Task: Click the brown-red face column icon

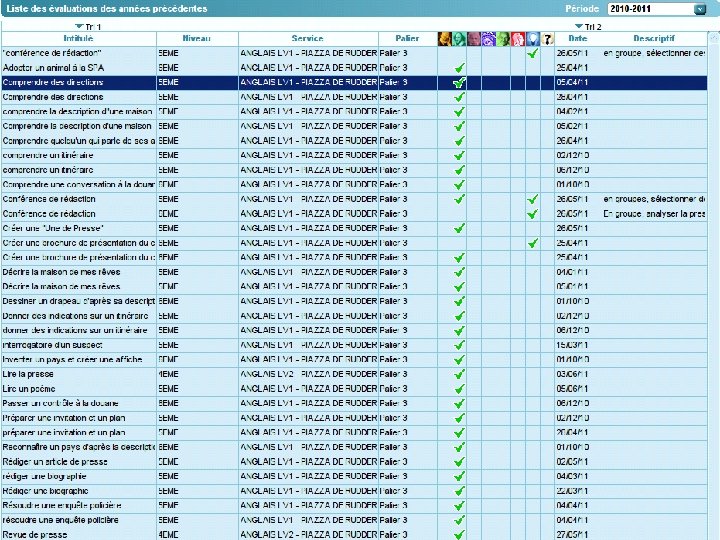Action: point(474,39)
